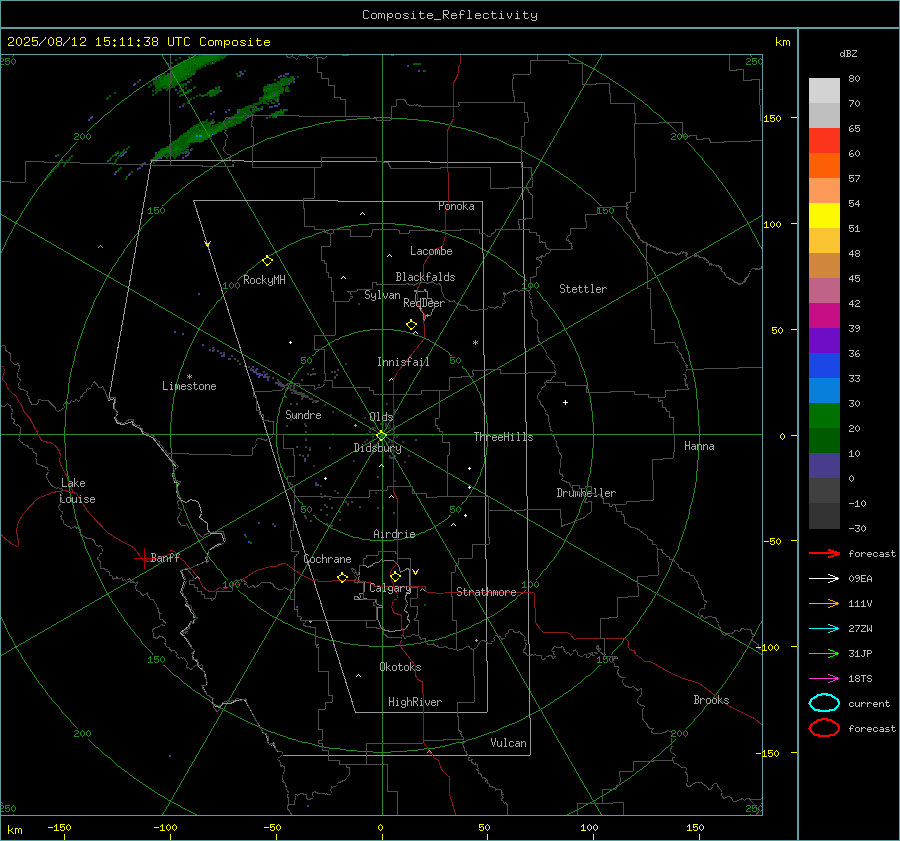Click the Sylvan label
The image size is (900, 841).
(382, 295)
